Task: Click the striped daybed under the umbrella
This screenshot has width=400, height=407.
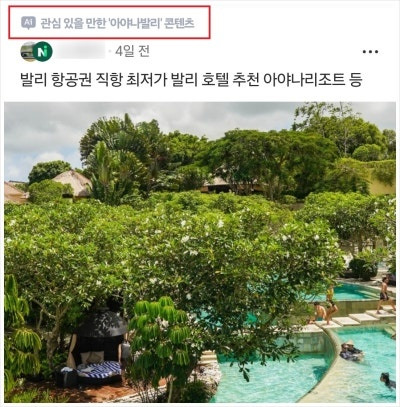Action: 99,370
